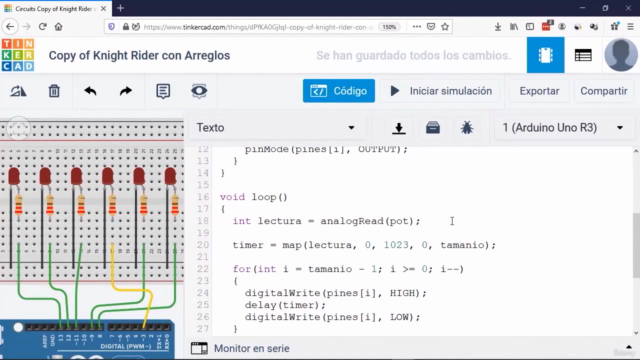Viewport: 640px width, 360px height.
Task: Open the libraries icon
Action: (433, 128)
